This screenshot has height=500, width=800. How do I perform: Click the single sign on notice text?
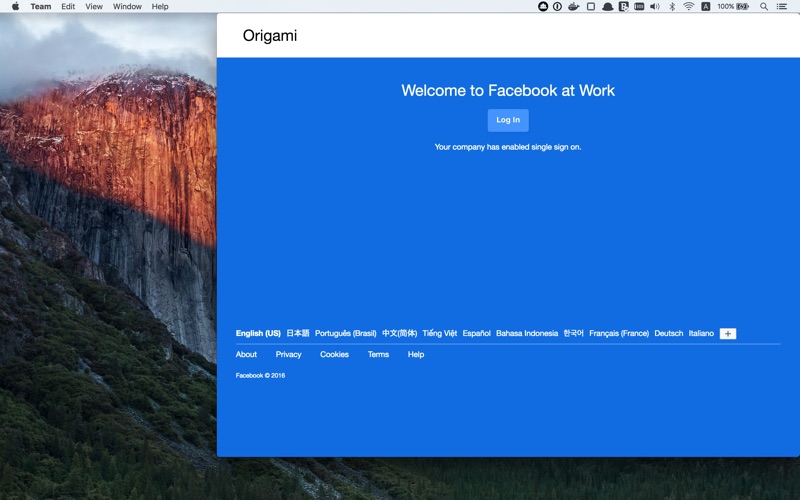508,147
